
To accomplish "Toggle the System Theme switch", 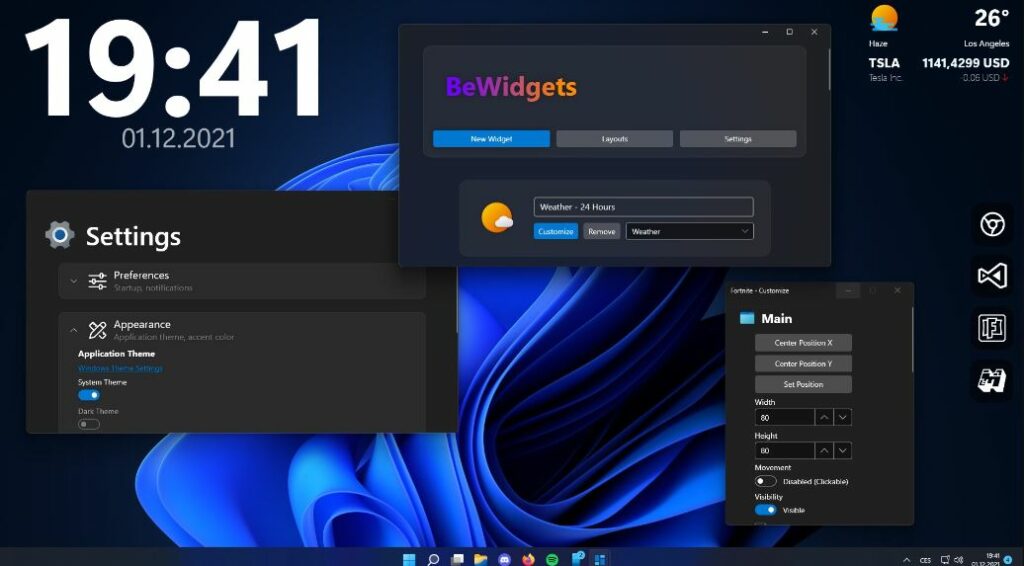I will click(x=89, y=395).
